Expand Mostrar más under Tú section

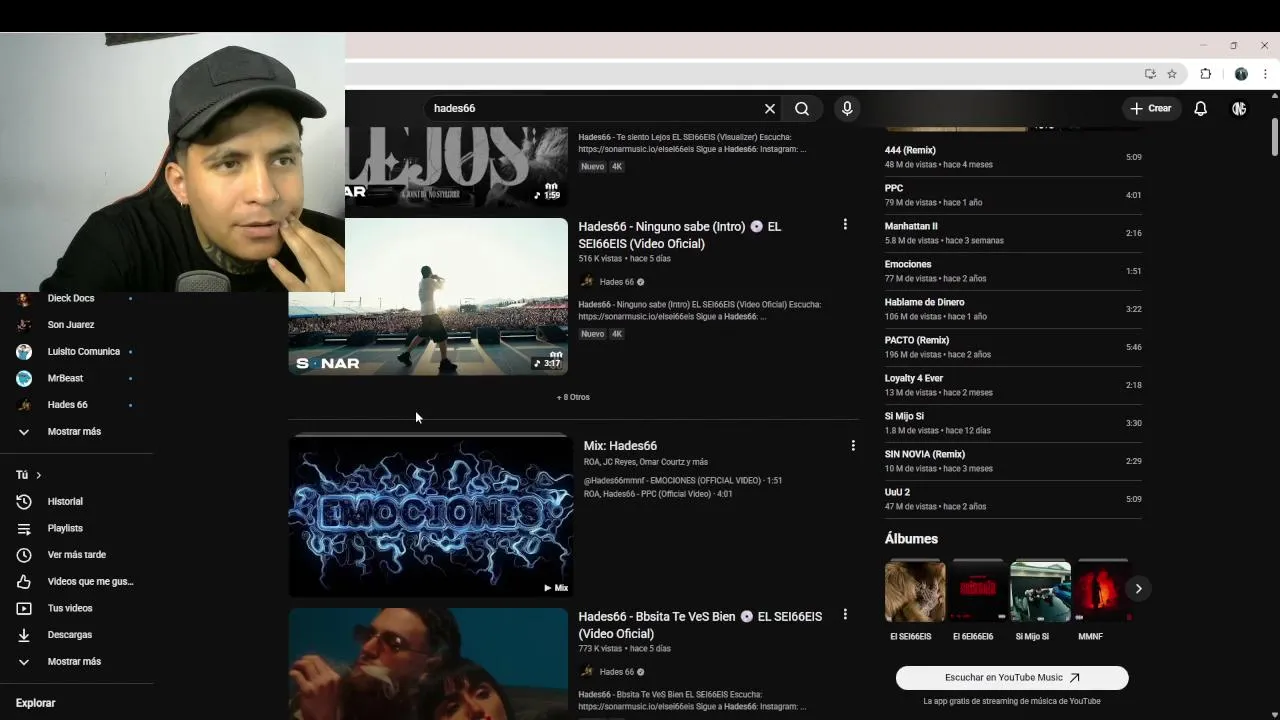pos(76,662)
